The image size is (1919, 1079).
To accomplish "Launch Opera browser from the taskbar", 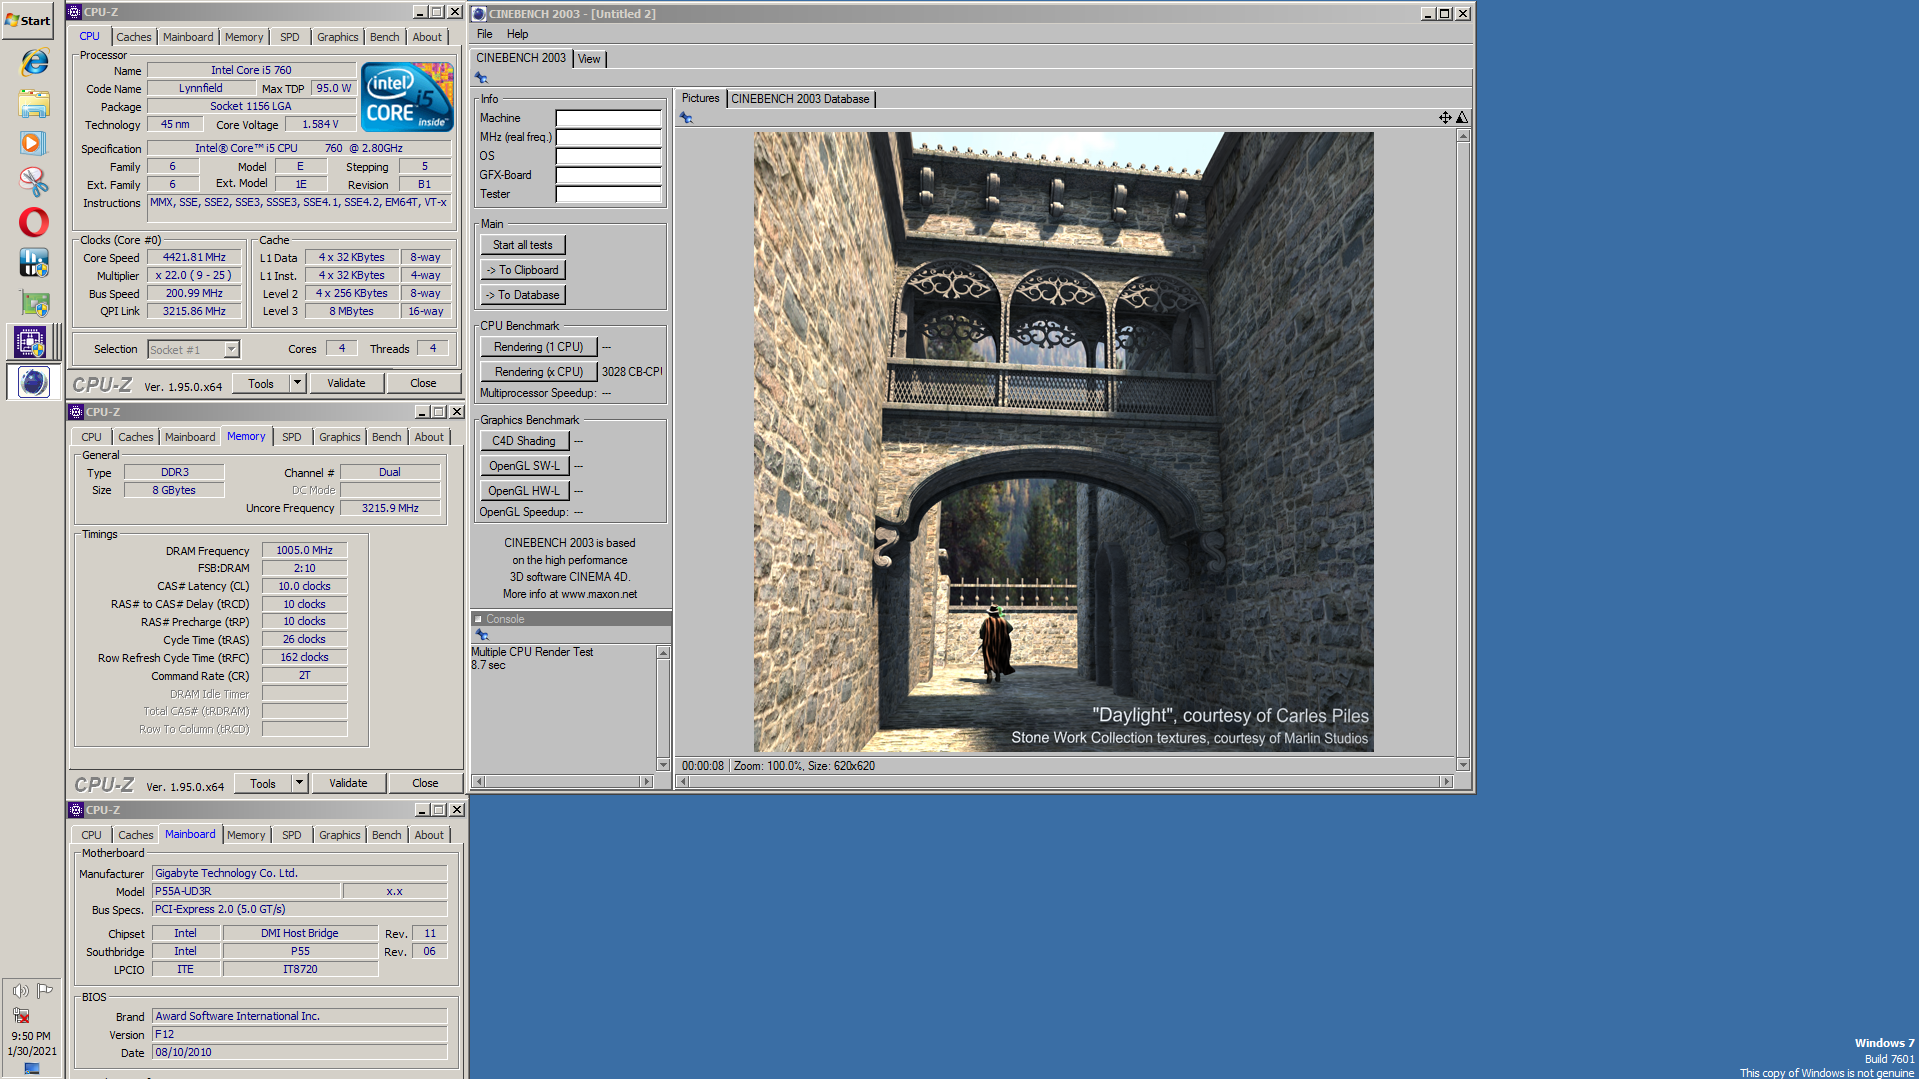I will [33, 222].
